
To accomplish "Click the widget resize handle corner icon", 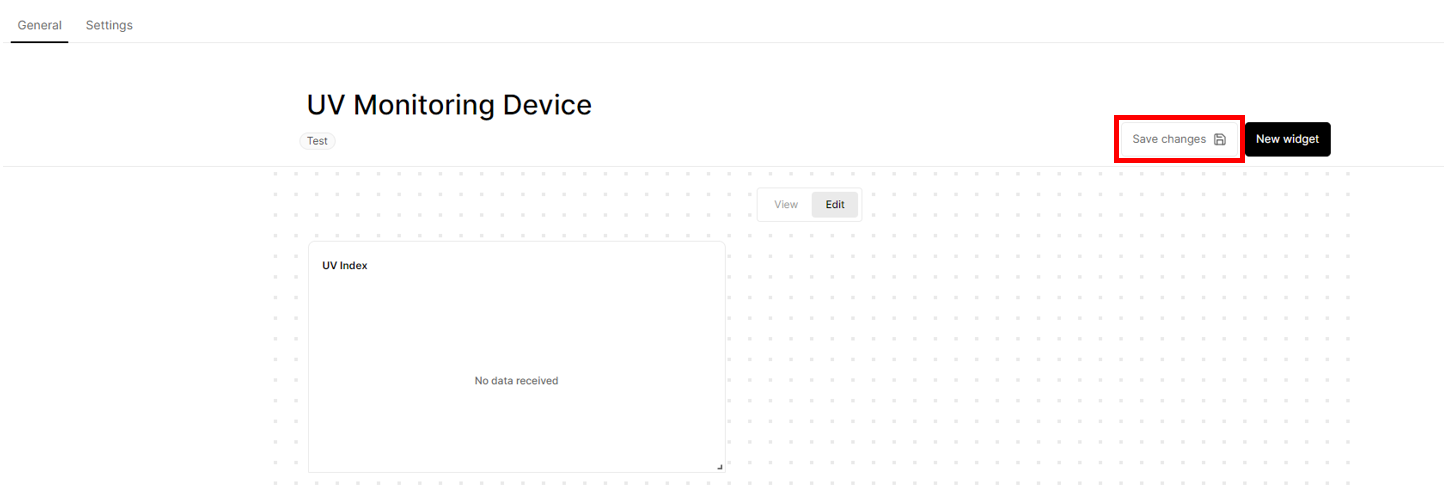I will pos(719,466).
